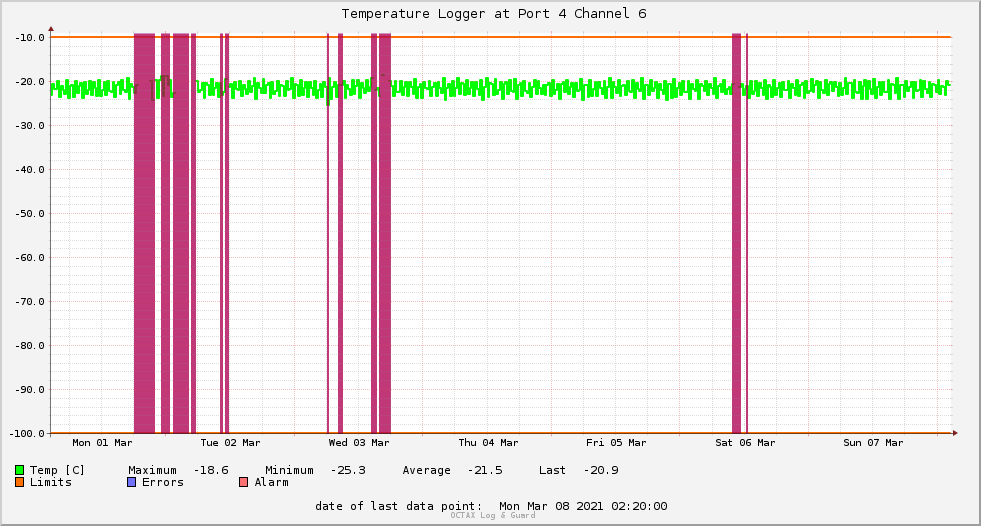Click the 'Minimum' statistic label
The height and width of the screenshot is (526, 981).
point(290,470)
